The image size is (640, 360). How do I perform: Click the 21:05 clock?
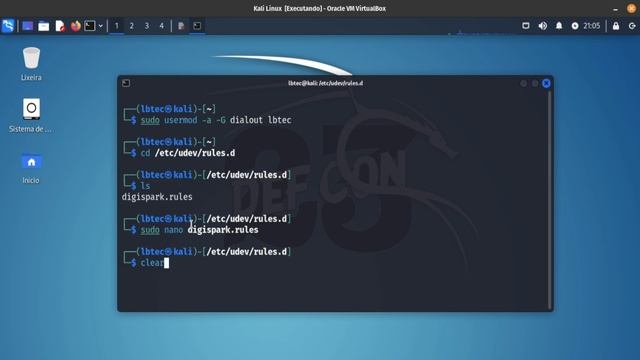(591, 26)
